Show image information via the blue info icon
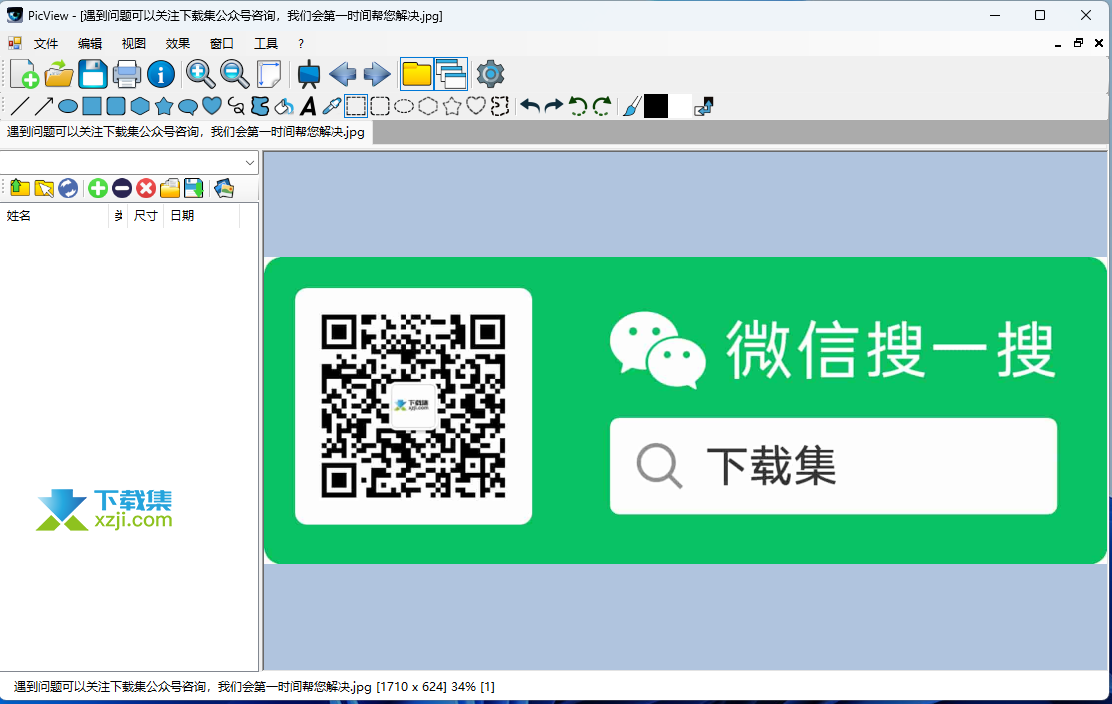 (x=161, y=74)
